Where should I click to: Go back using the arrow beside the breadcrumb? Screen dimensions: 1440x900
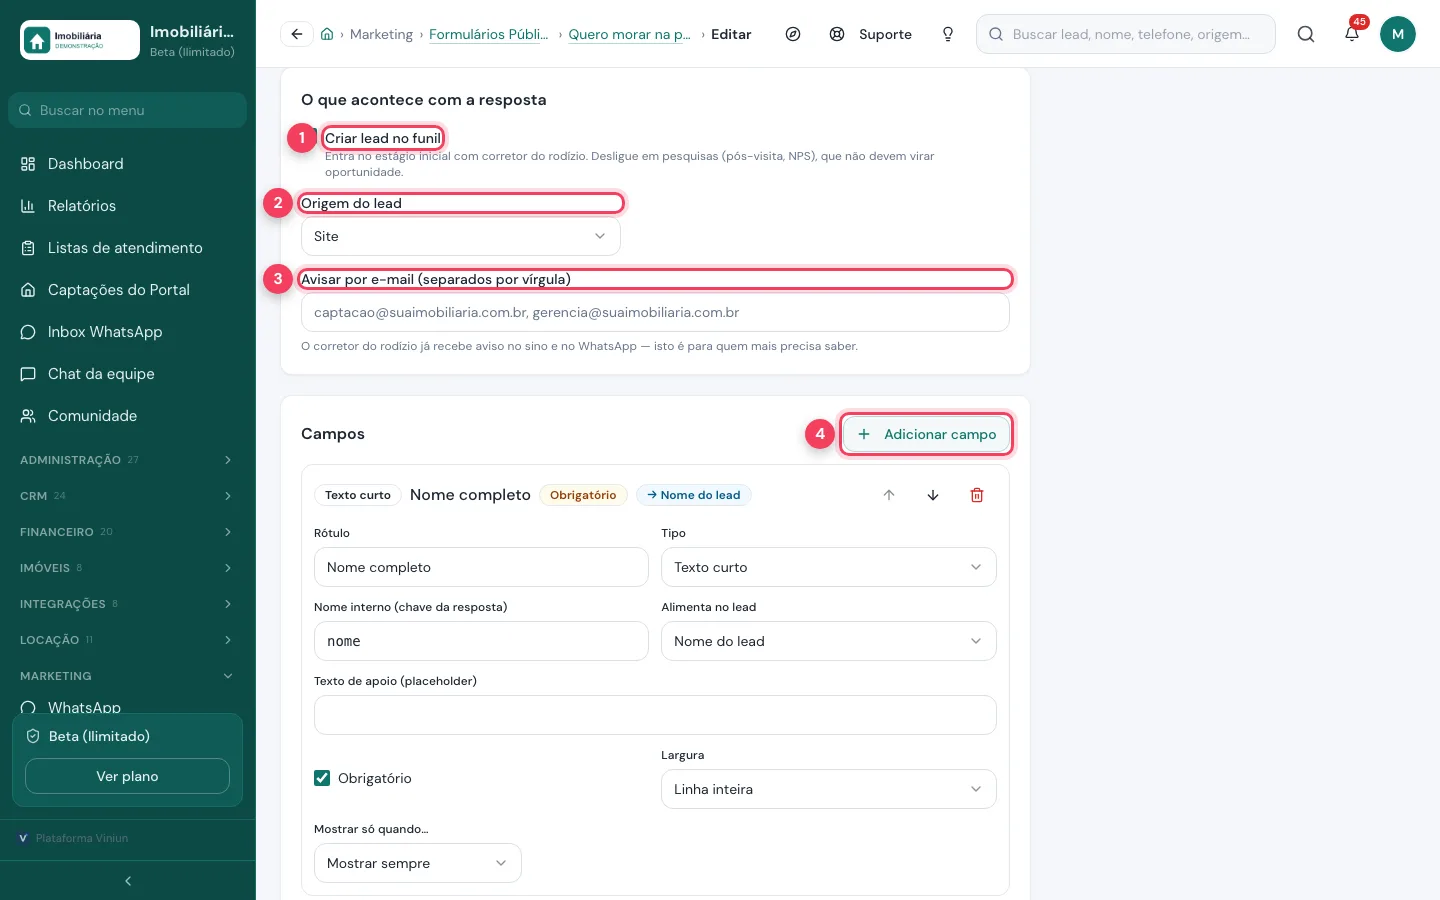tap(297, 34)
